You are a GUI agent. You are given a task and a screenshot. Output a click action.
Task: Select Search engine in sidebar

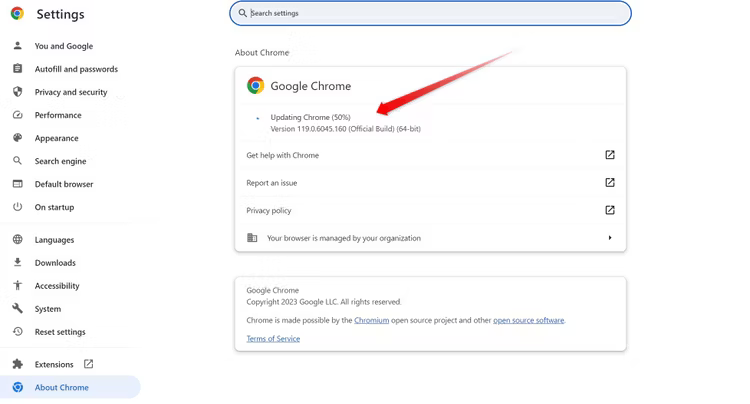coord(60,161)
